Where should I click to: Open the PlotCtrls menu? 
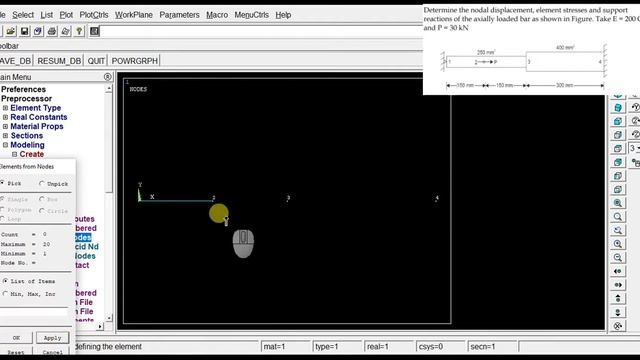[94, 15]
